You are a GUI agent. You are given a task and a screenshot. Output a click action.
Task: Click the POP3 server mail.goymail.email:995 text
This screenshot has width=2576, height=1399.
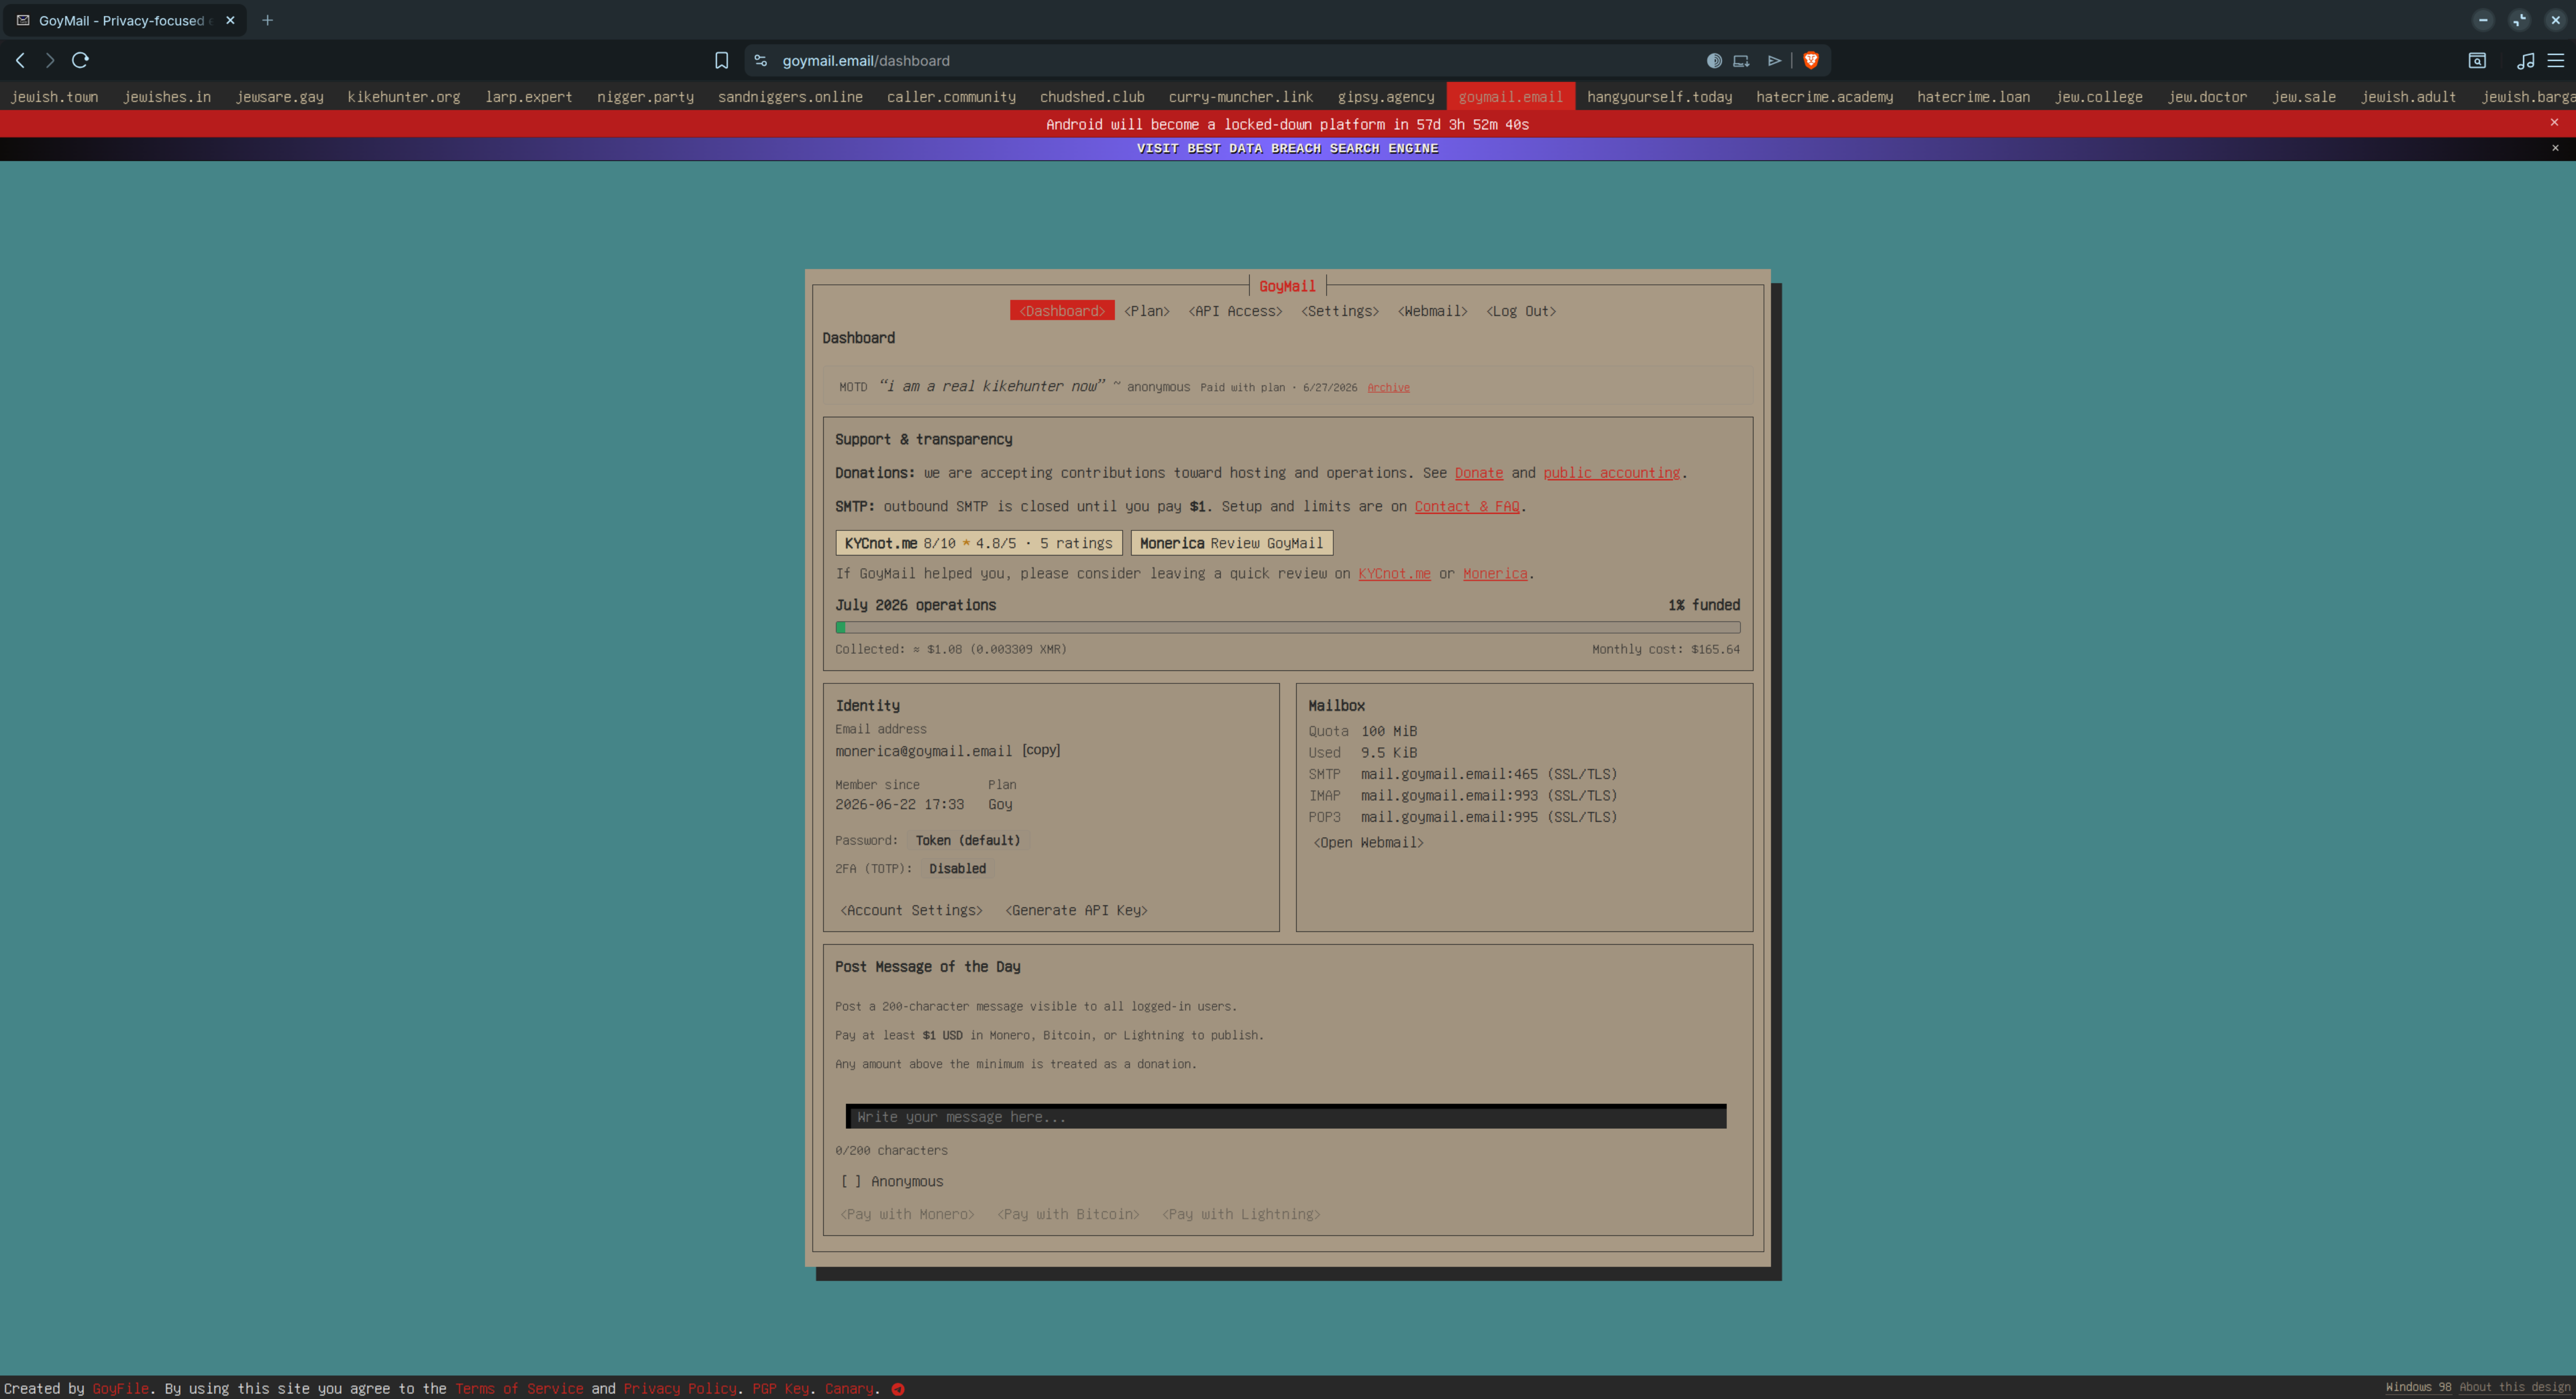1489,817
